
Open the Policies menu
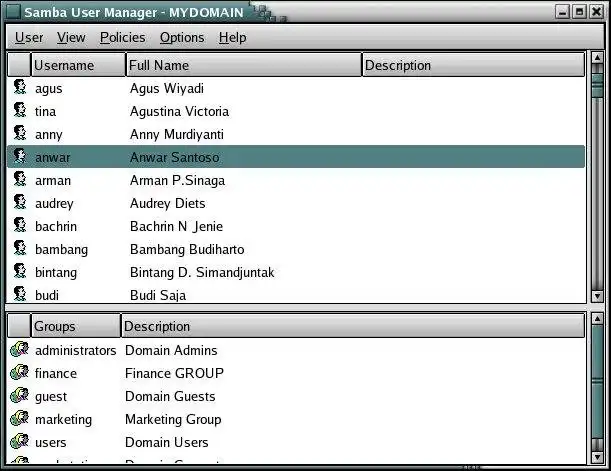click(122, 37)
